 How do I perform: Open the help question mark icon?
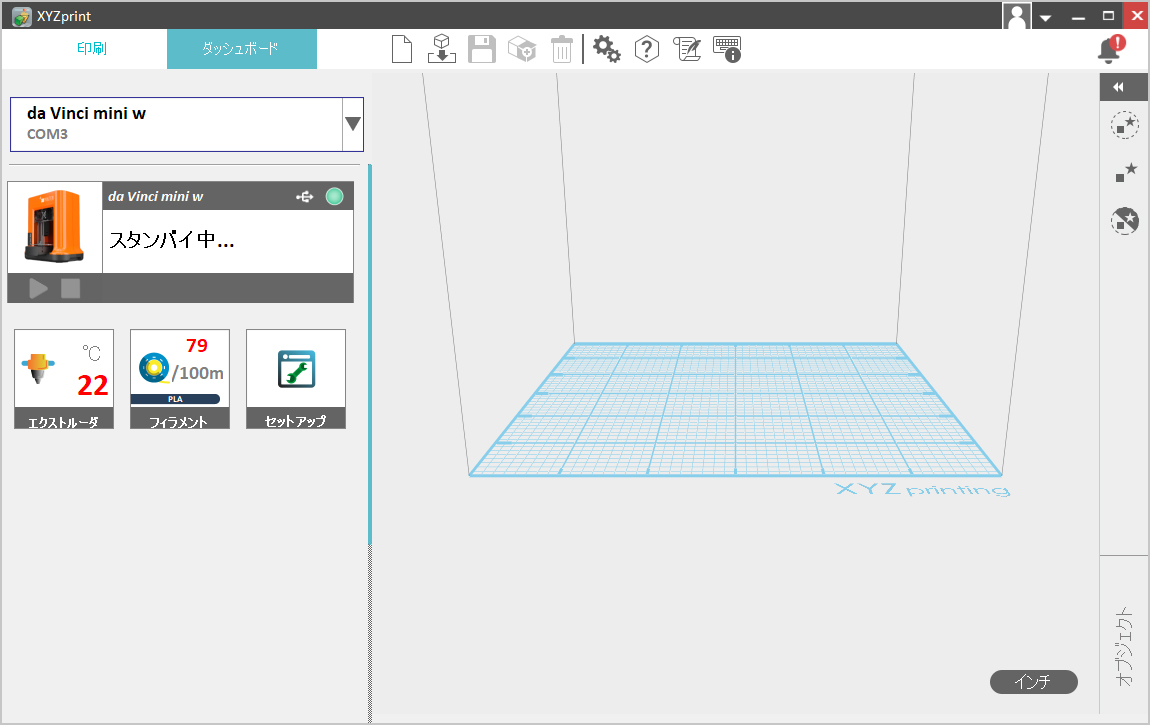click(647, 49)
